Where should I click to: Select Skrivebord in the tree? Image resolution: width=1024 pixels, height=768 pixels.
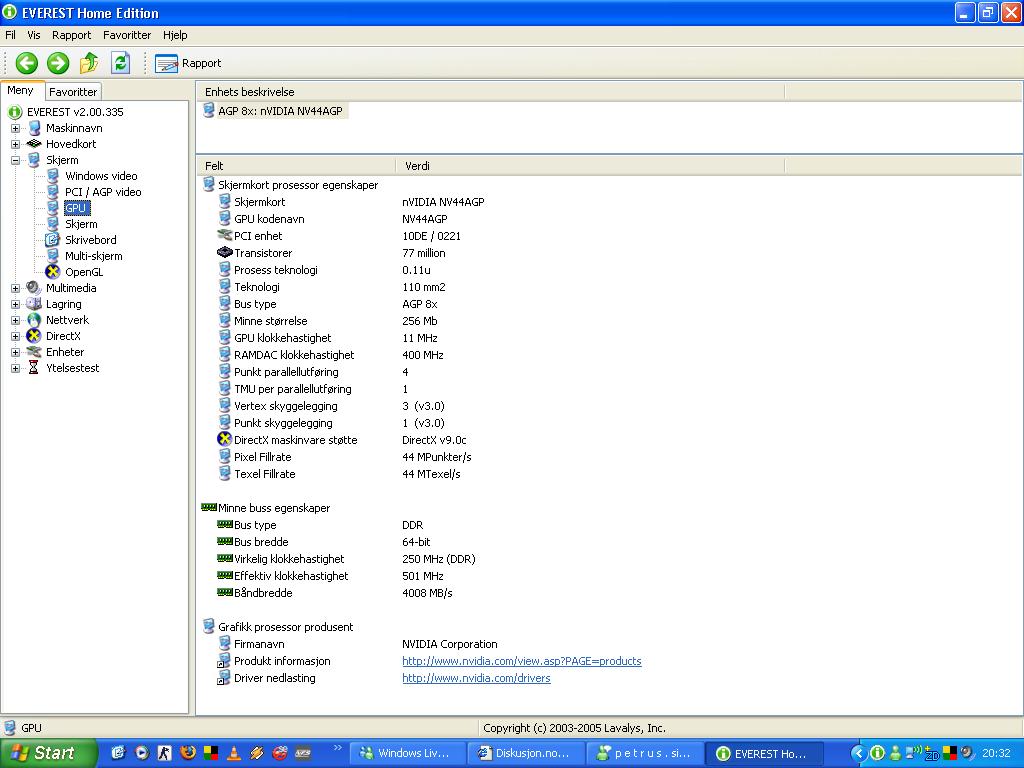click(x=91, y=240)
